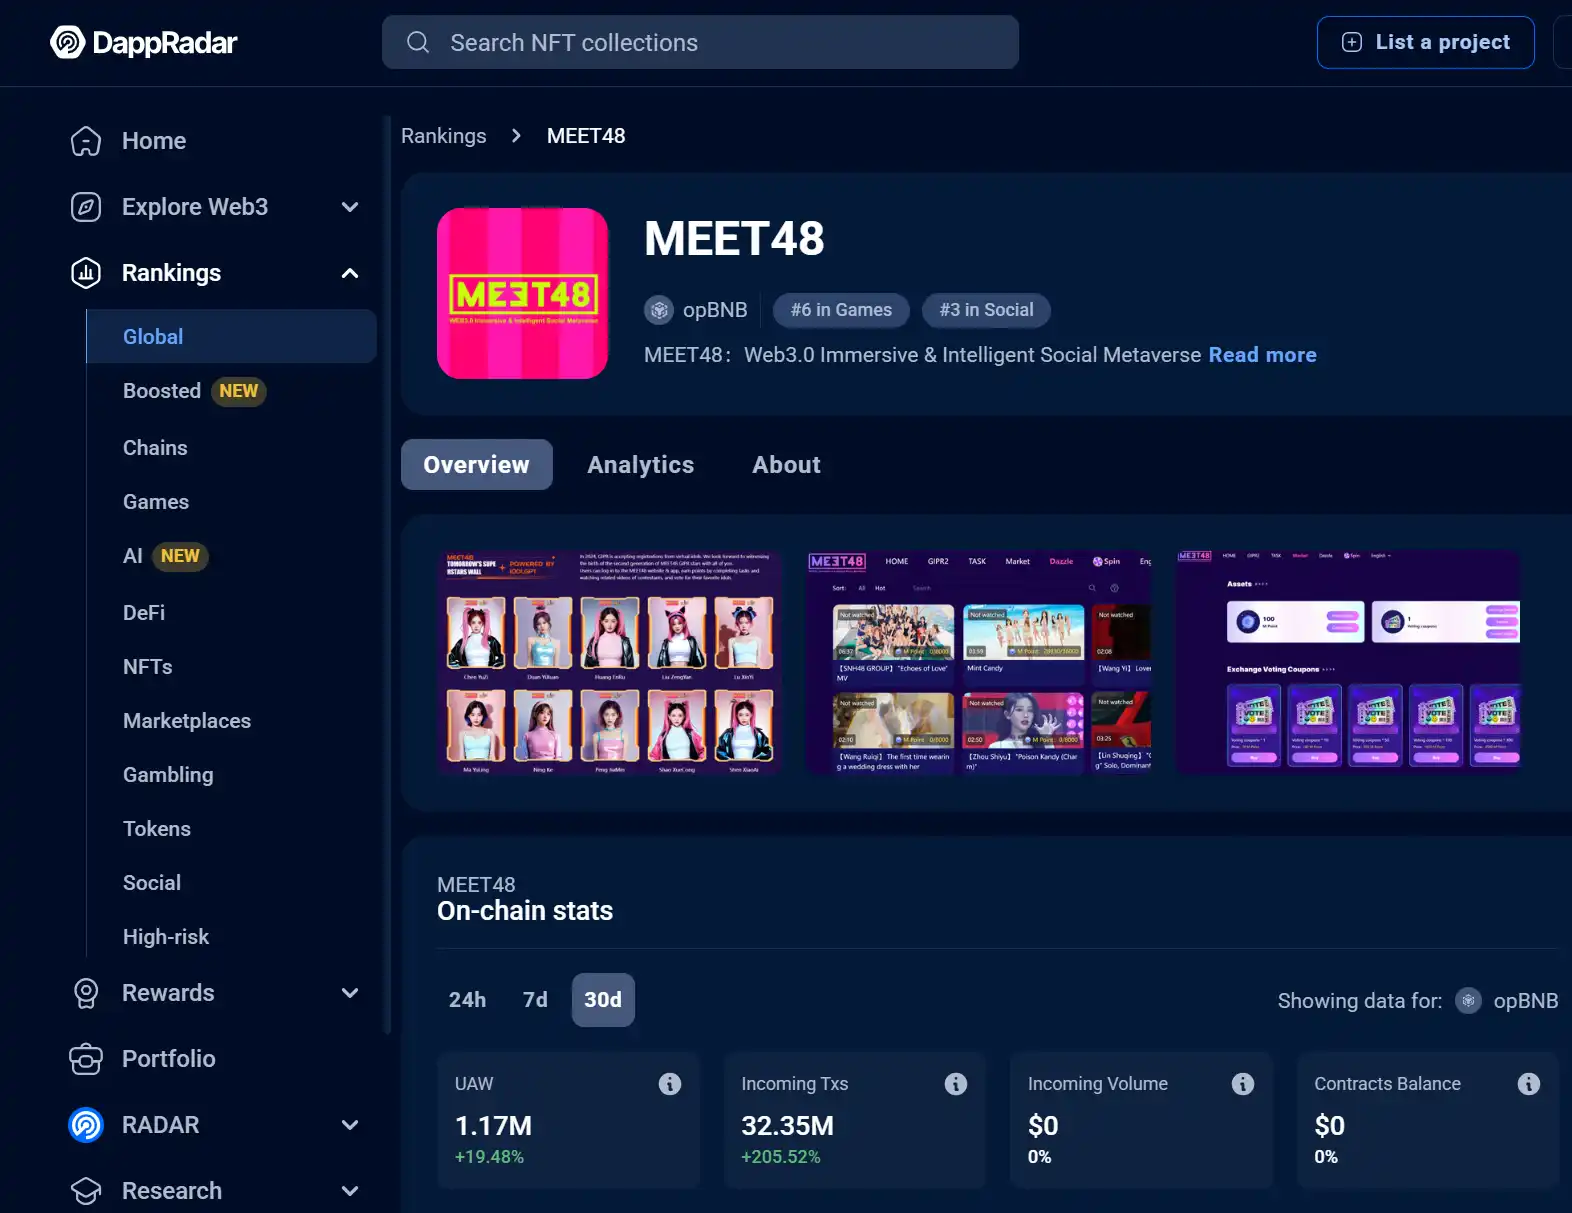
Task: Expand the Explore Web3 menu
Action: click(x=350, y=207)
